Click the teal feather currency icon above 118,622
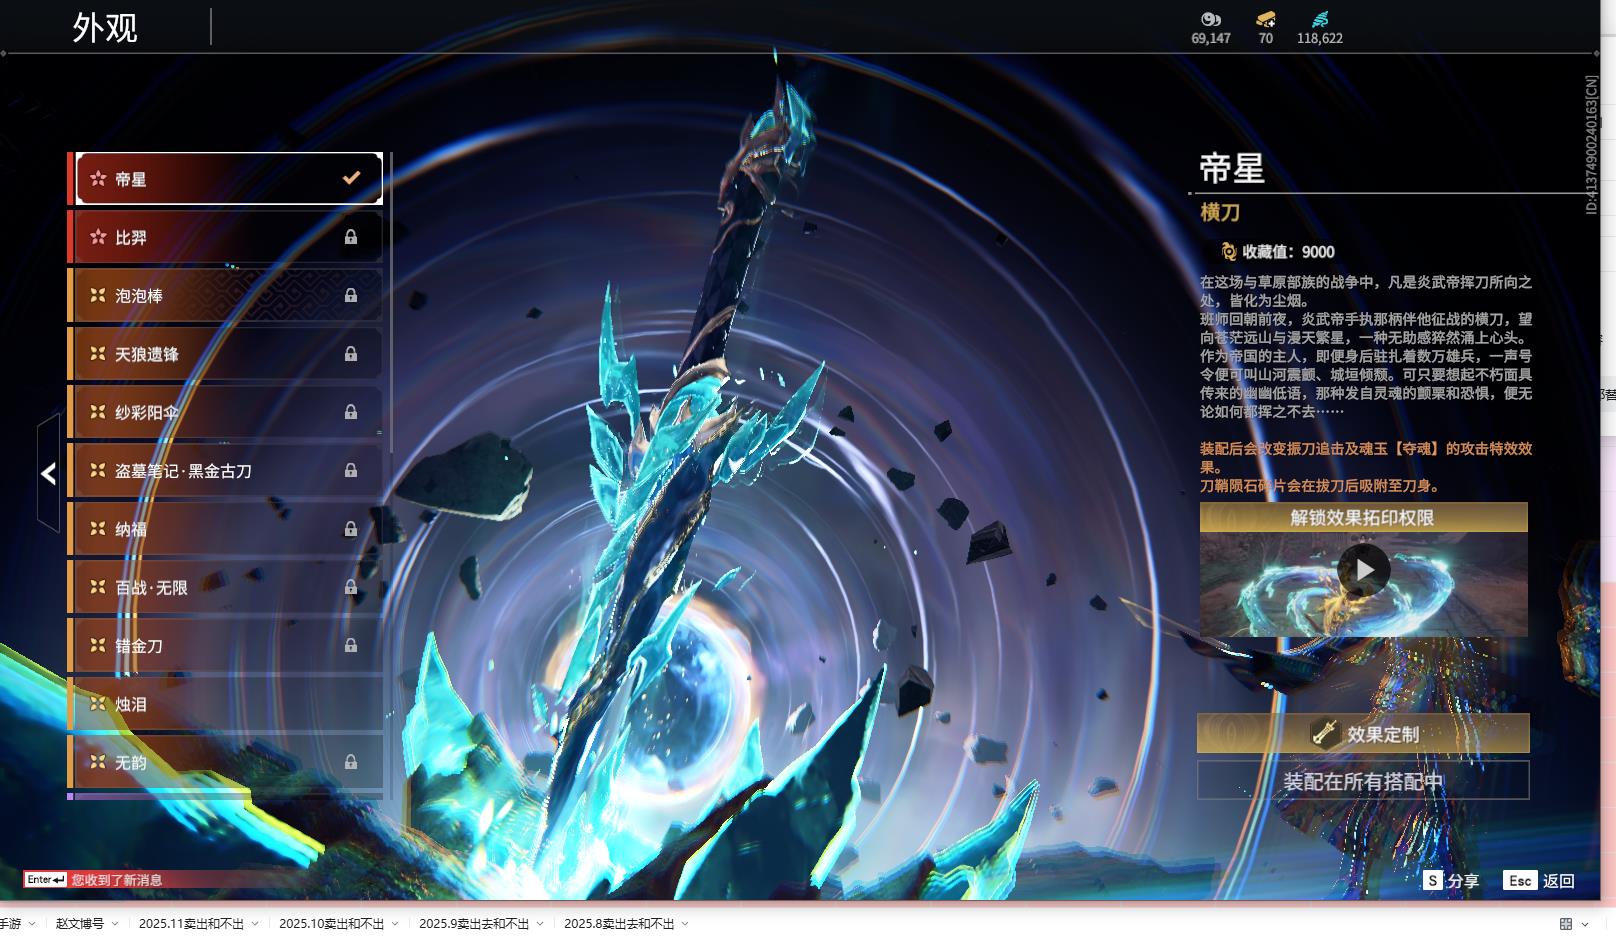The image size is (1616, 939). point(1320,19)
